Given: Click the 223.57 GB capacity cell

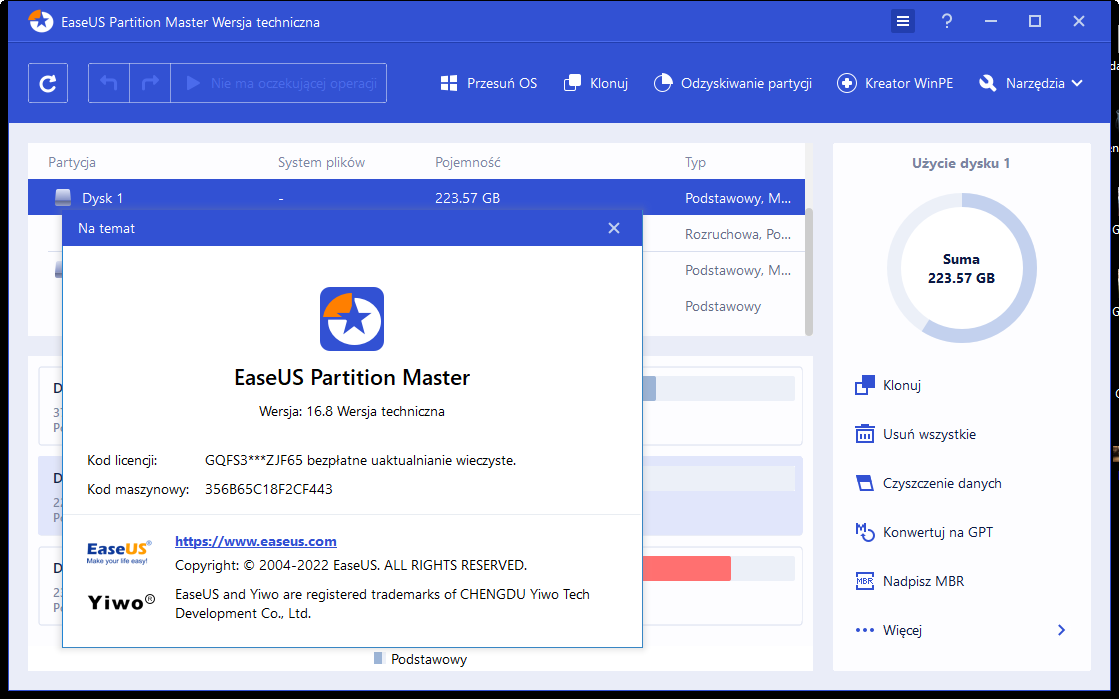Looking at the screenshot, I should point(467,198).
